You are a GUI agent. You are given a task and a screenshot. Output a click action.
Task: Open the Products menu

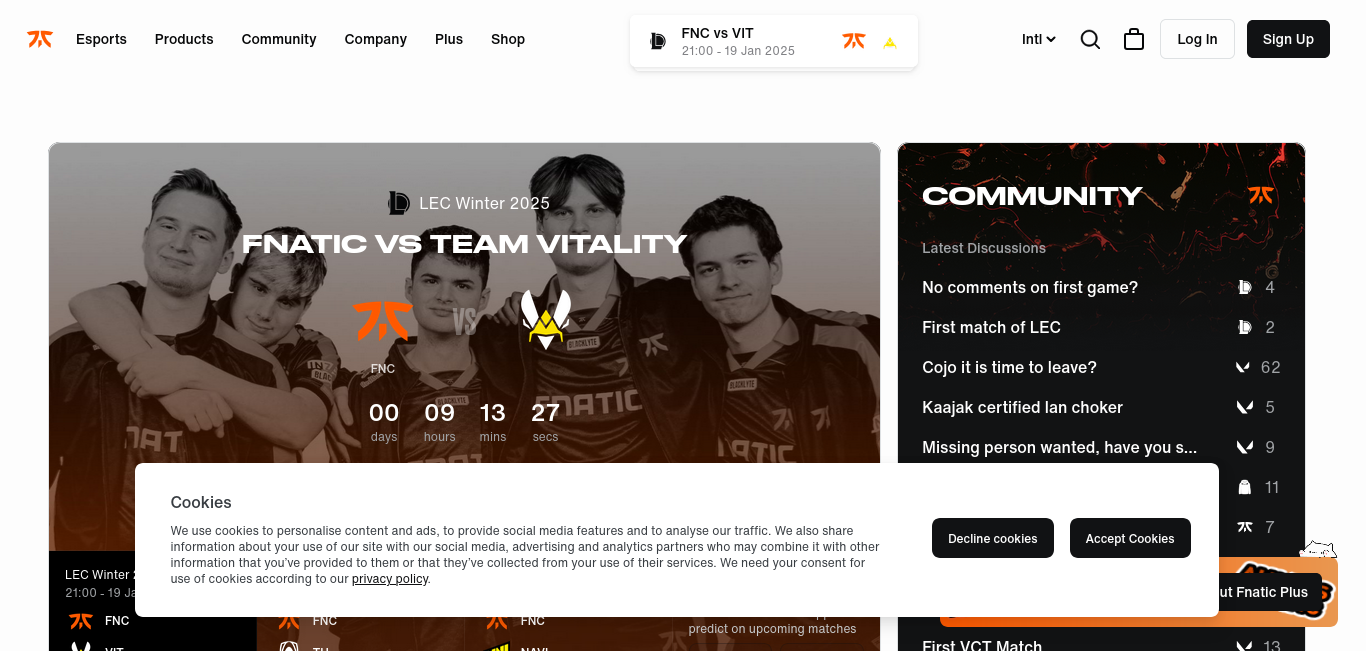pyautogui.click(x=184, y=39)
